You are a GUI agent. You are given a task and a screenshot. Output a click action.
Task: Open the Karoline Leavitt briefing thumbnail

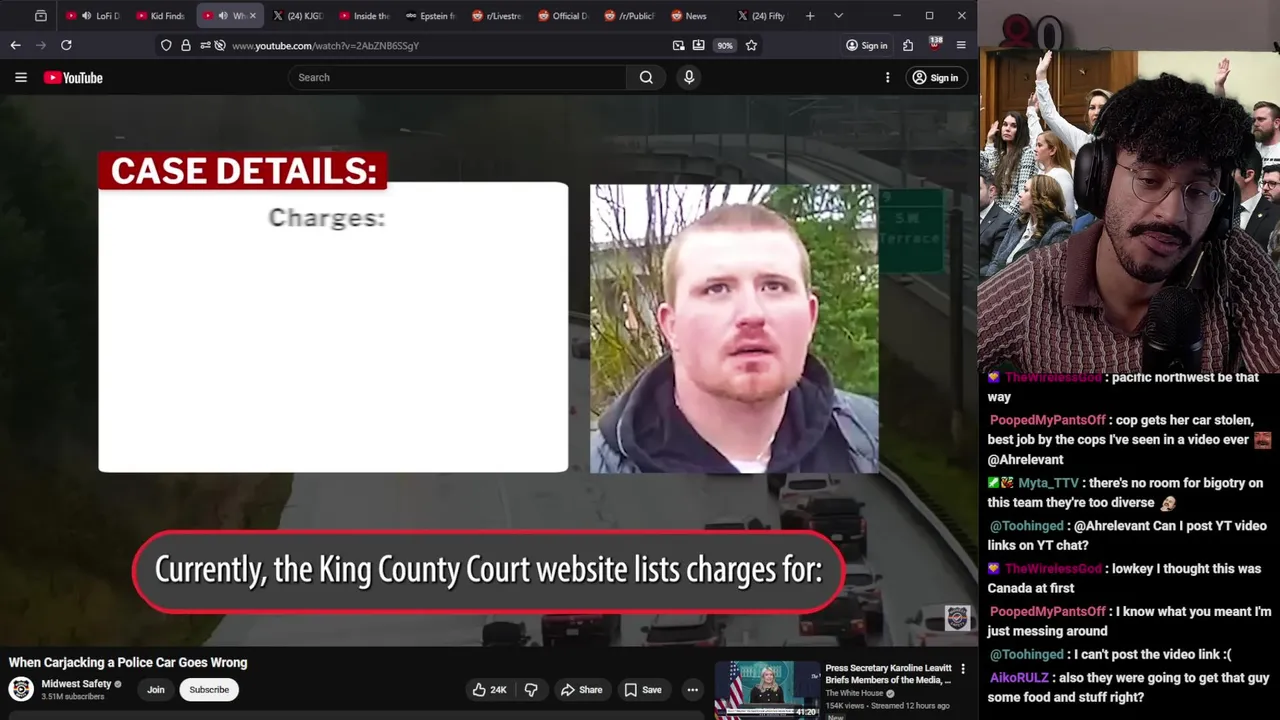point(767,690)
